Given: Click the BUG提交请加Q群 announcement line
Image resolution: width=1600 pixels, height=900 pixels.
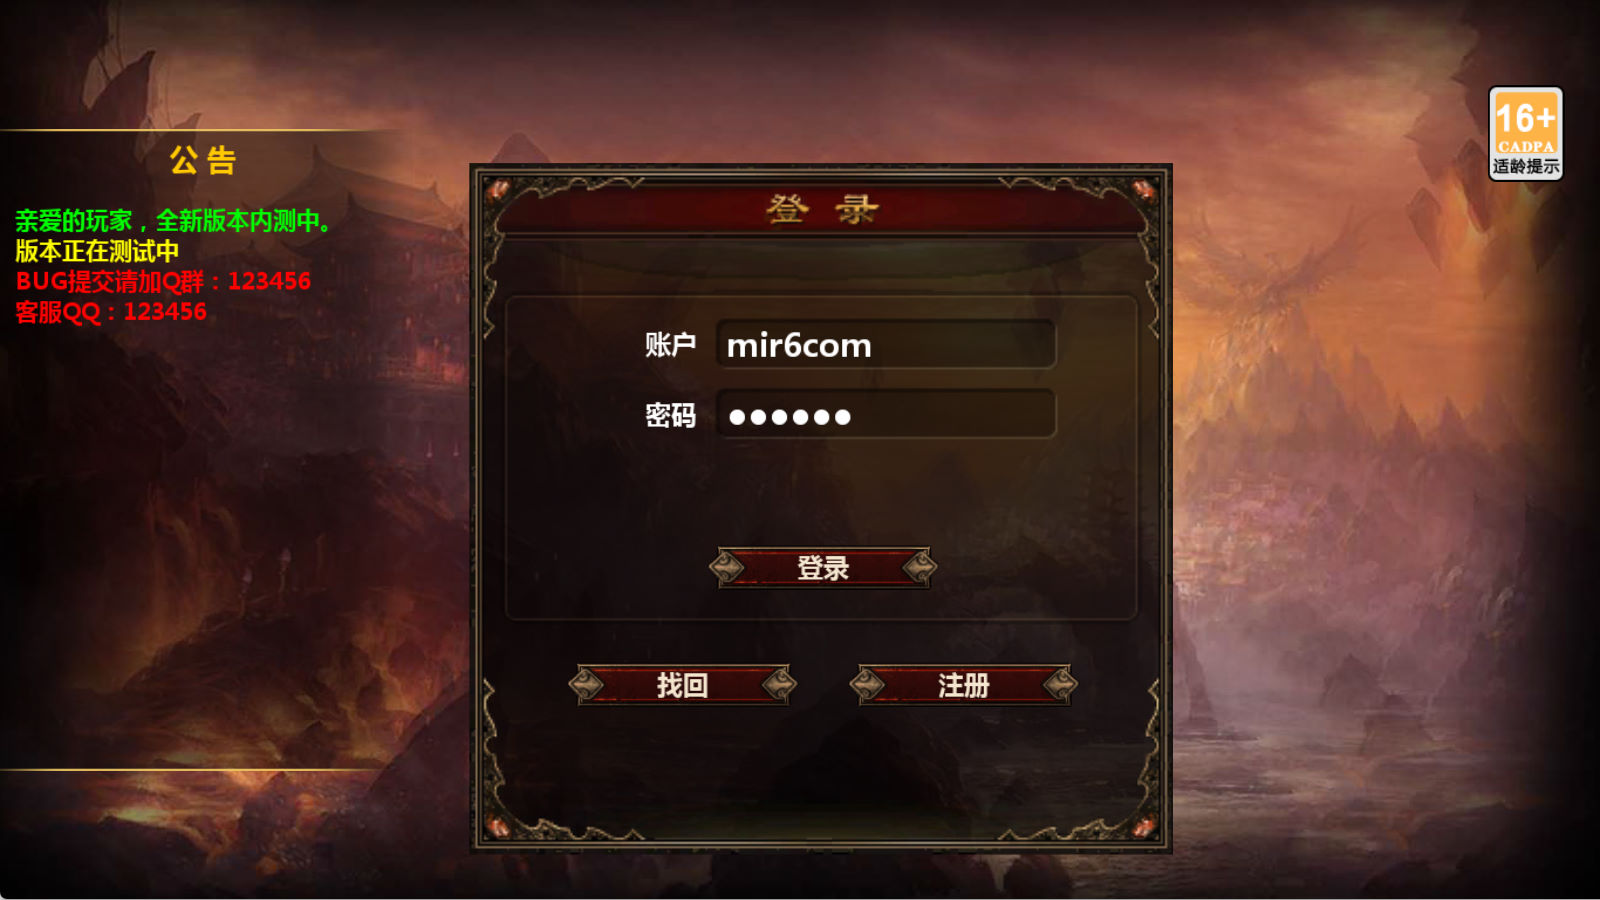Looking at the screenshot, I should (163, 281).
